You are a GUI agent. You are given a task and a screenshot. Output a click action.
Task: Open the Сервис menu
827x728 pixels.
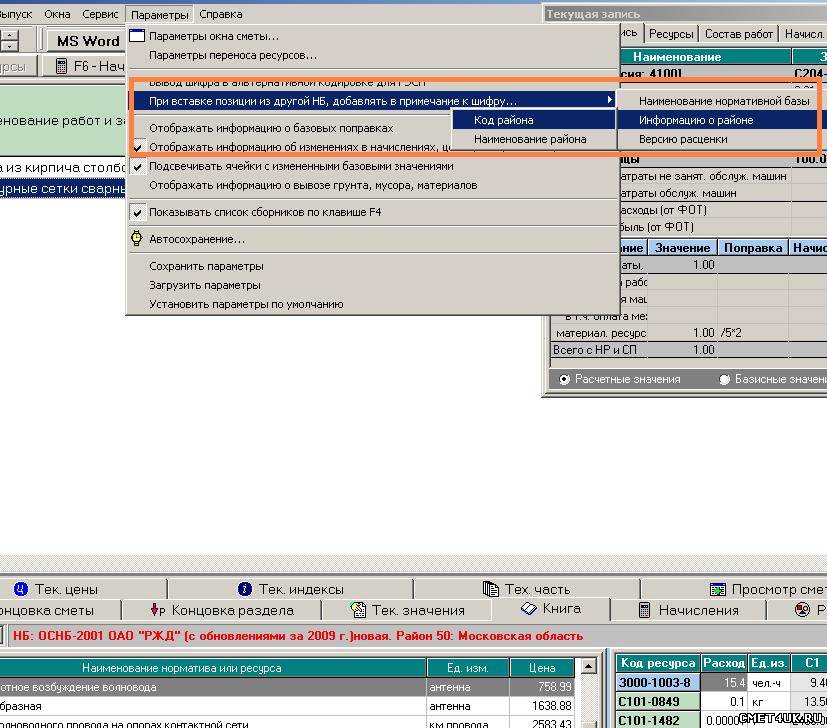pos(100,14)
